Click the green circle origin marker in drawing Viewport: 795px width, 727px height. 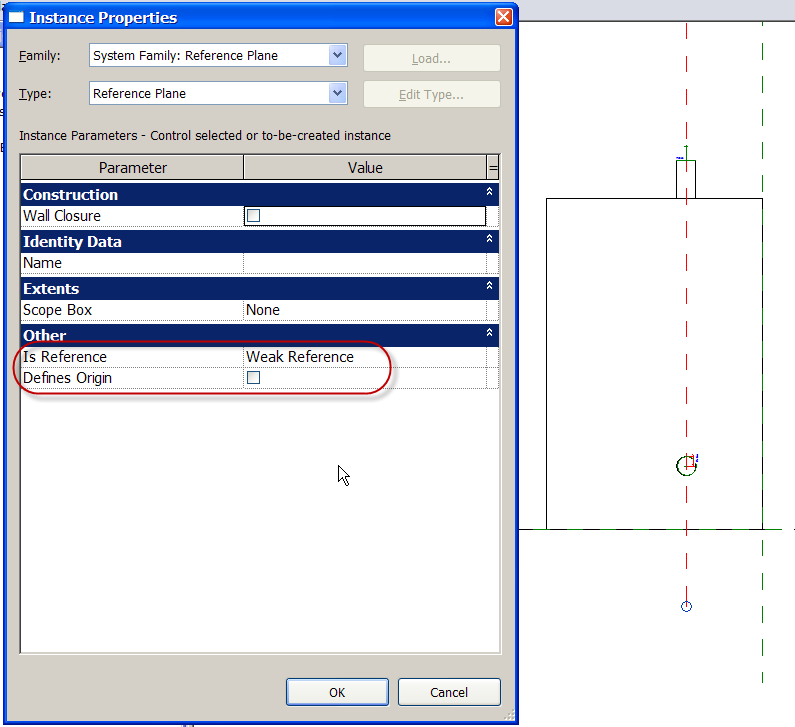(x=686, y=465)
